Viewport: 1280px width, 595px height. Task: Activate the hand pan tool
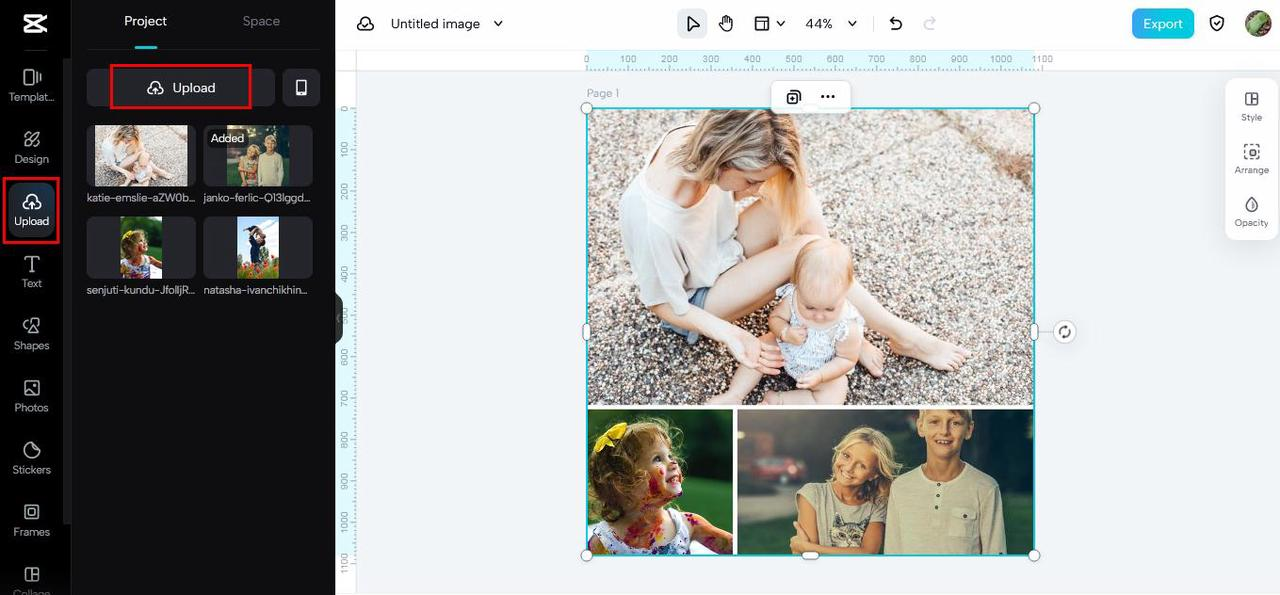click(726, 24)
